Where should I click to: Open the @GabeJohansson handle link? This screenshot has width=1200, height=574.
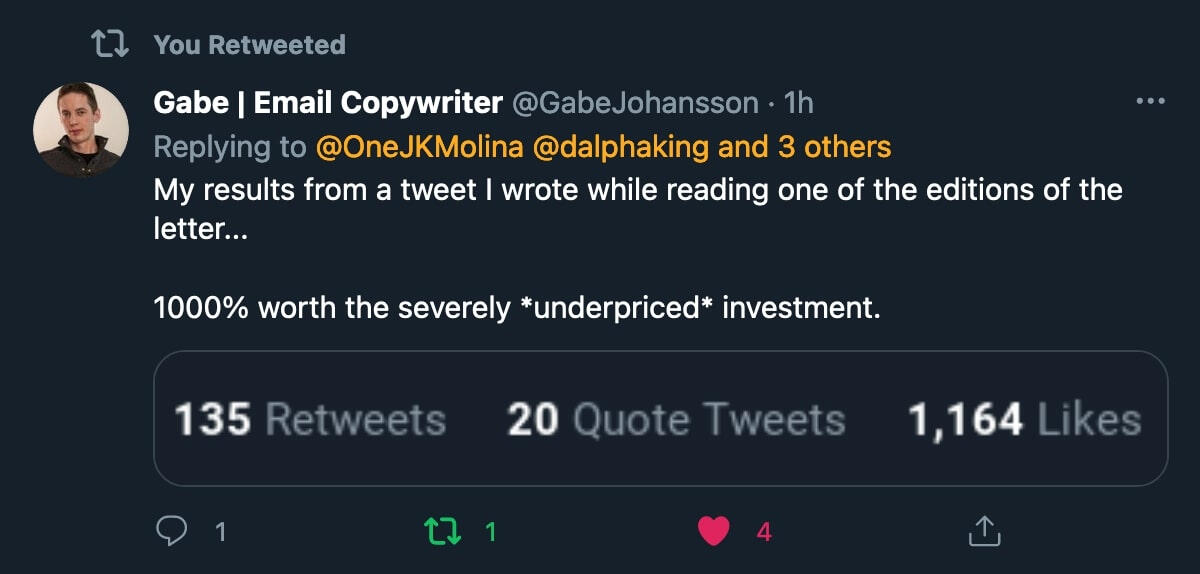pyautogui.click(x=635, y=102)
